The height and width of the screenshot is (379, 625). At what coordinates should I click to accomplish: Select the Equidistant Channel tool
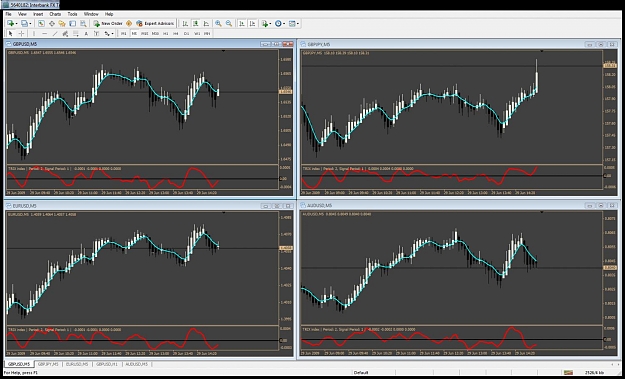pyautogui.click(x=65, y=33)
